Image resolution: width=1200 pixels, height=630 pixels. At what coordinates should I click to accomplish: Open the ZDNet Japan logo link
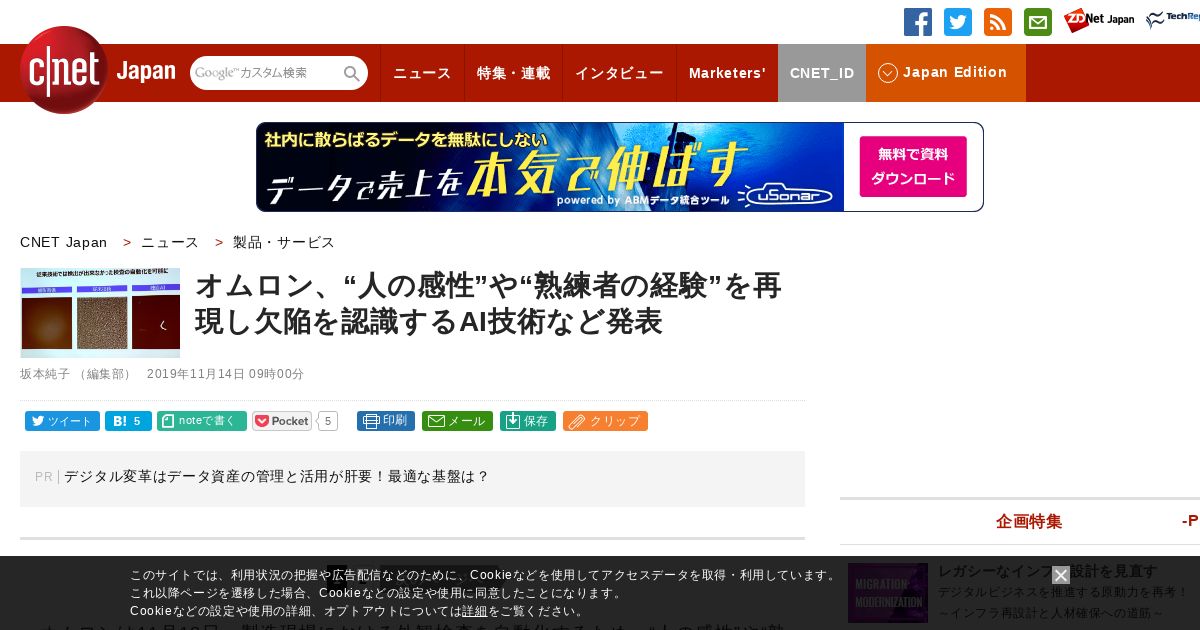pyautogui.click(x=1099, y=21)
